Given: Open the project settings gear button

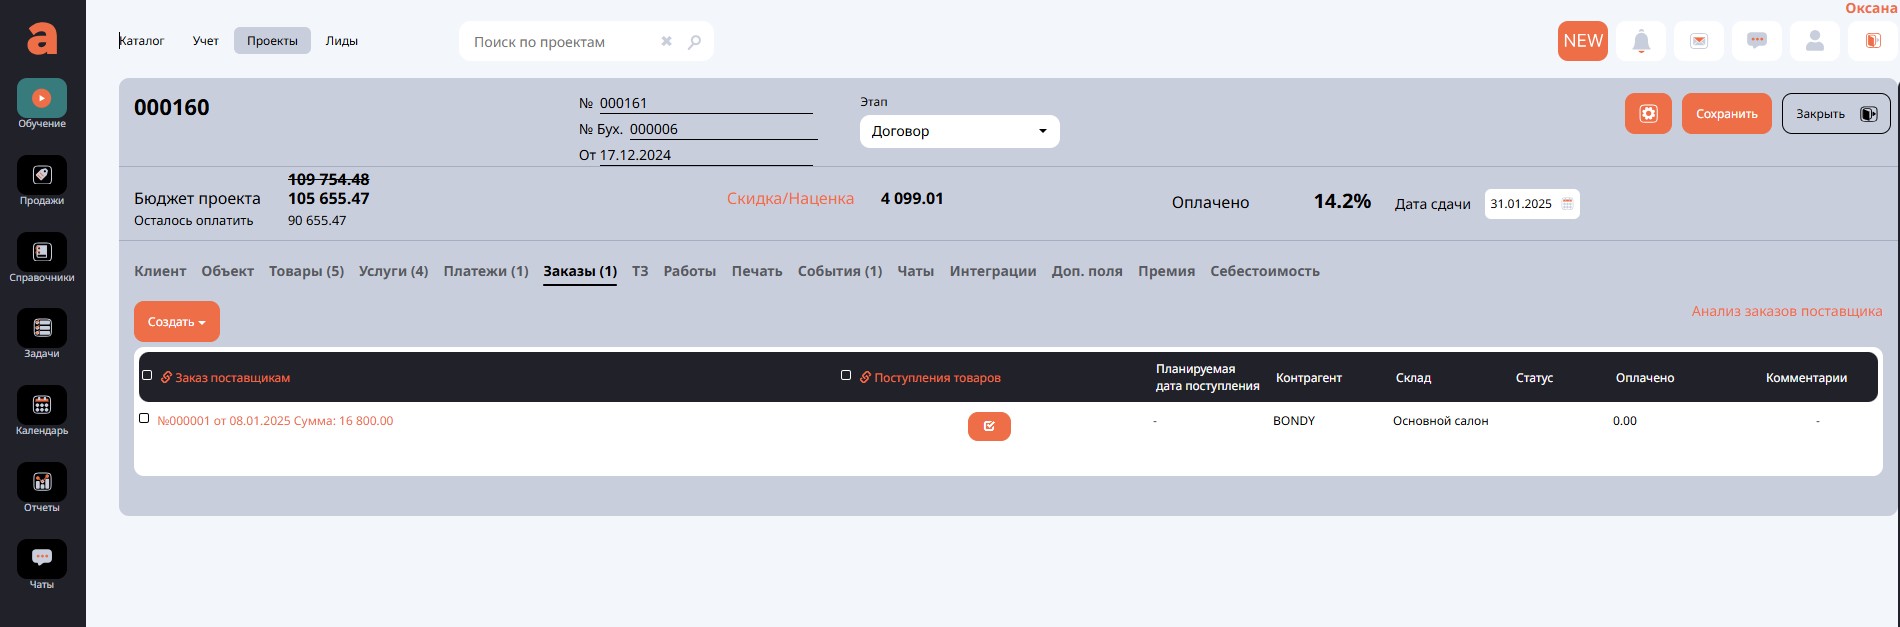Looking at the screenshot, I should pyautogui.click(x=1648, y=114).
